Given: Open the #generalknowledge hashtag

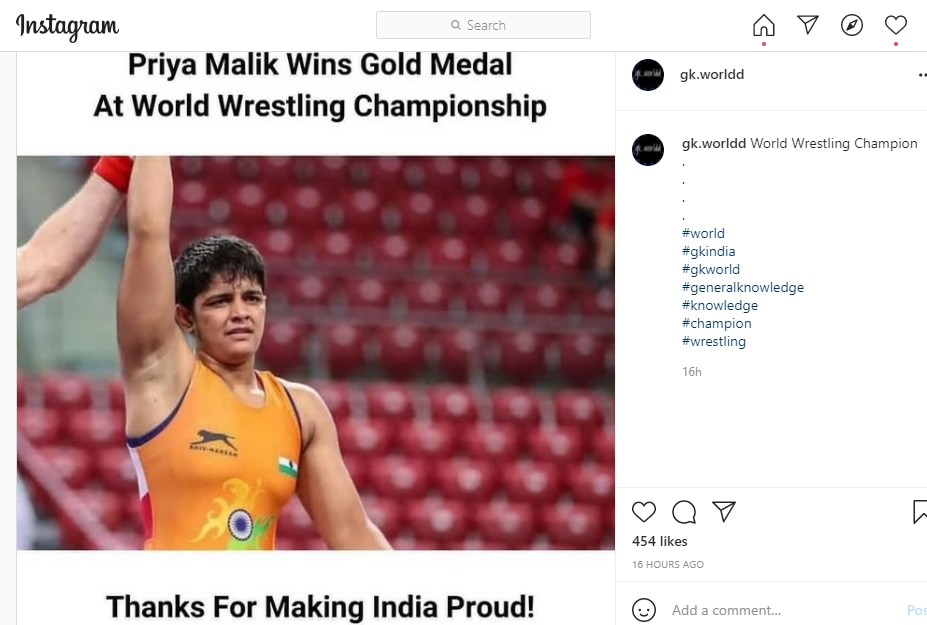Looking at the screenshot, I should [x=743, y=288].
